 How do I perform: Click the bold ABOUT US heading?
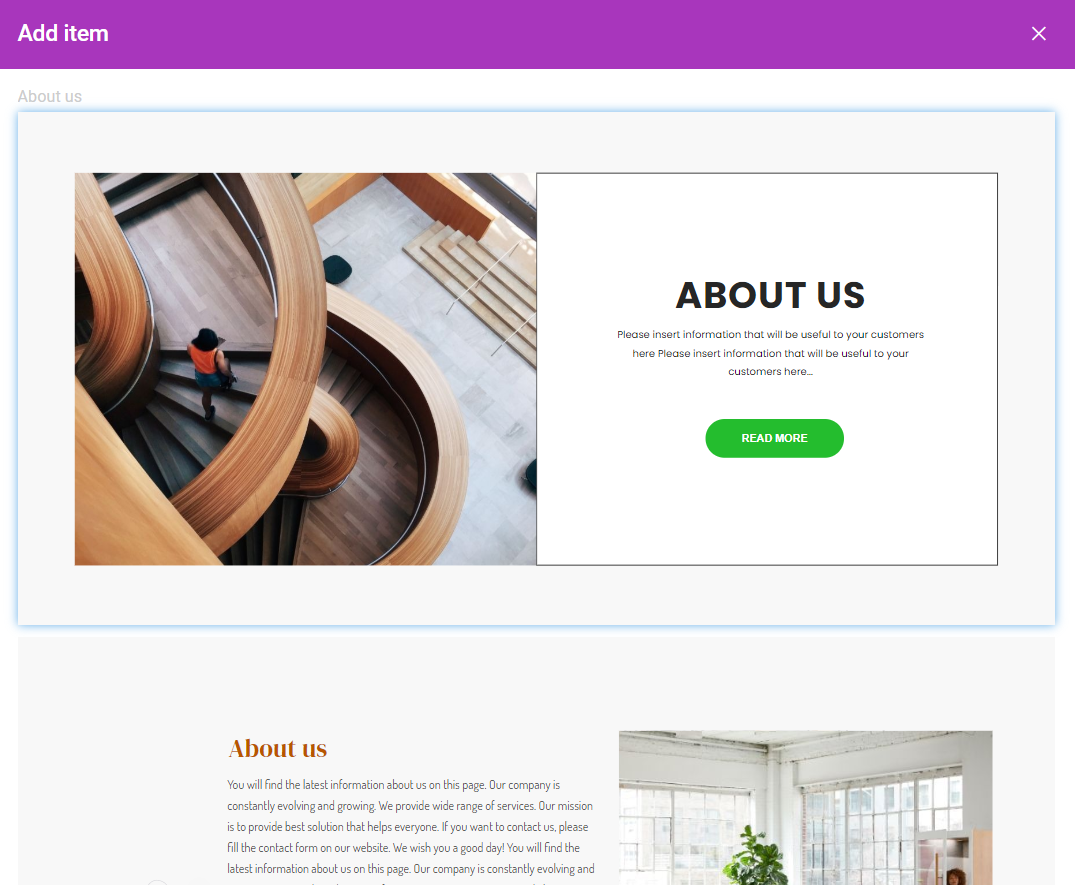(x=770, y=295)
